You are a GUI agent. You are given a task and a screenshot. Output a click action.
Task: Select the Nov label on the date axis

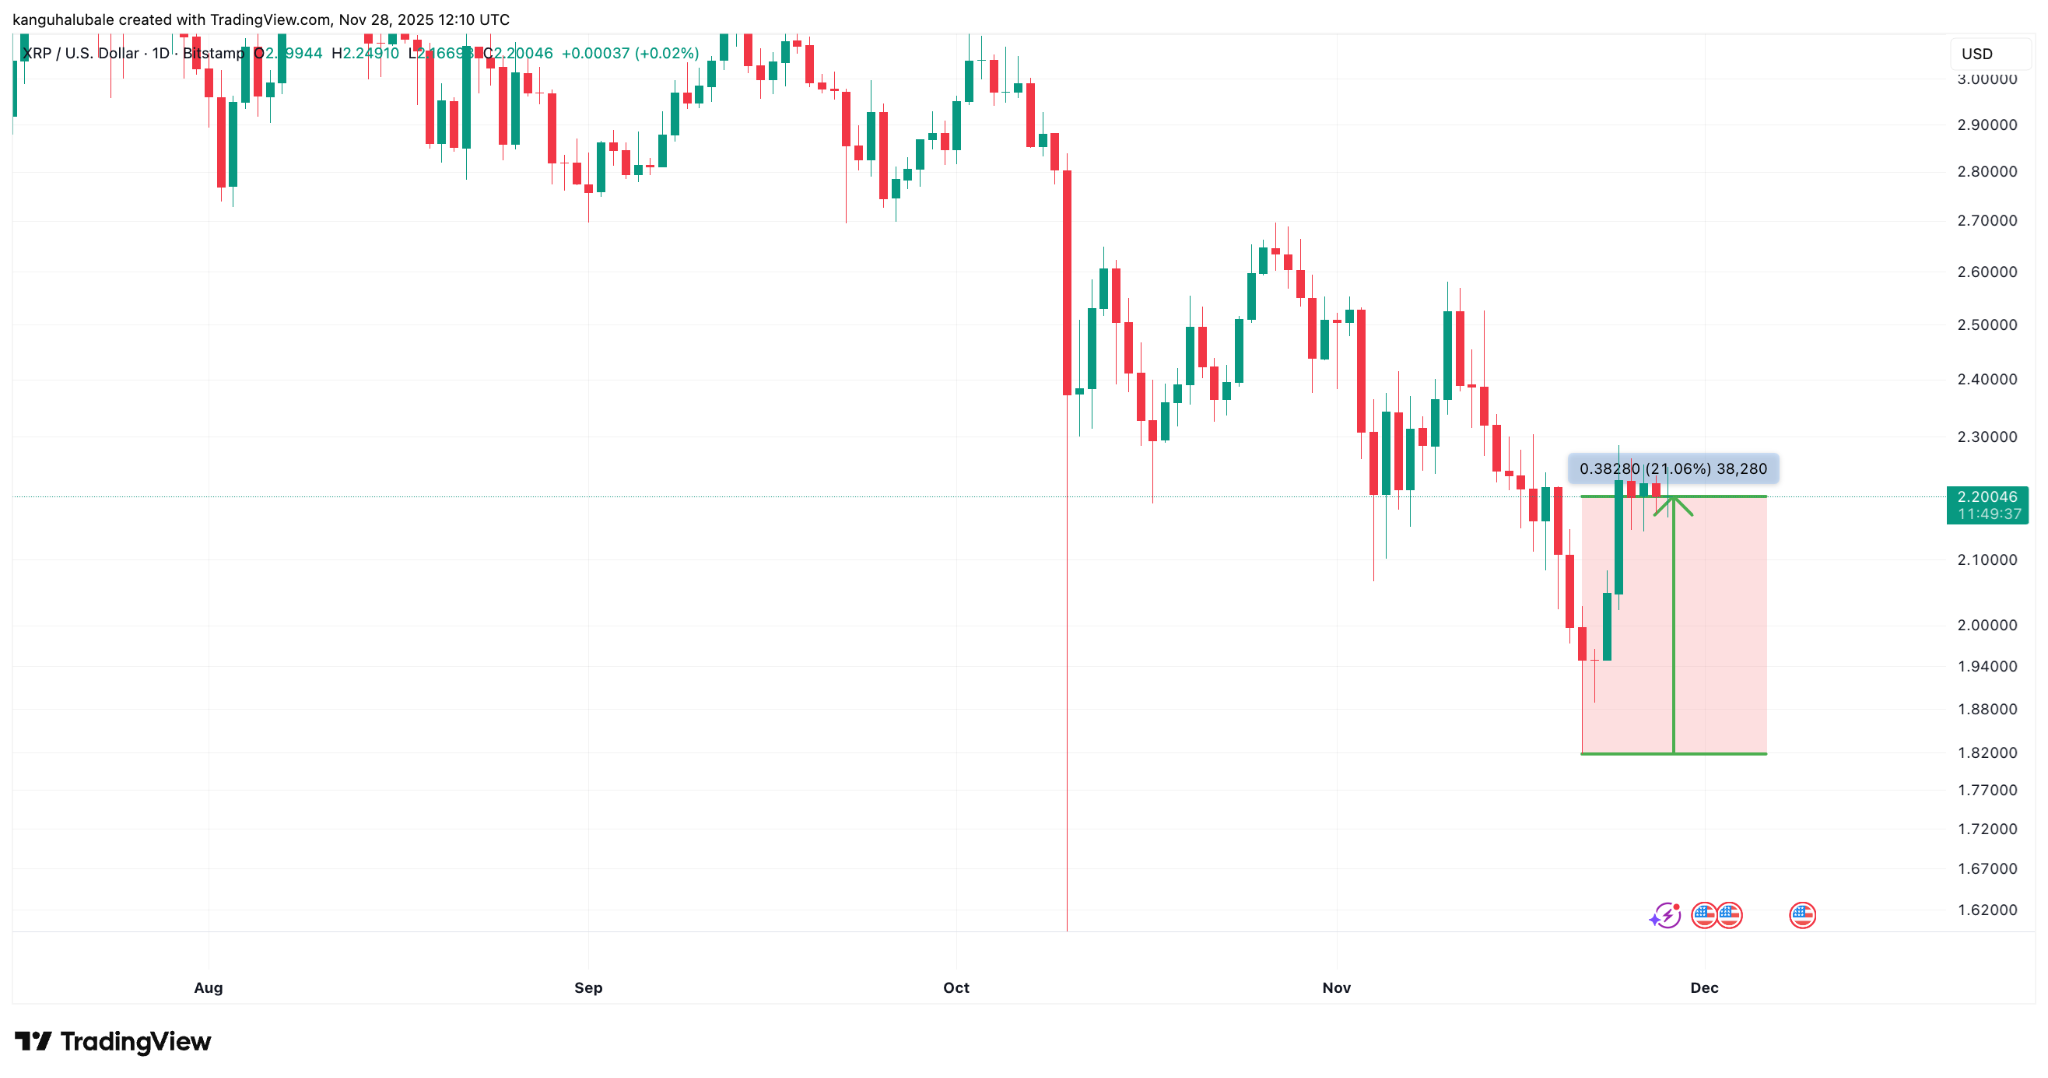tap(1337, 987)
